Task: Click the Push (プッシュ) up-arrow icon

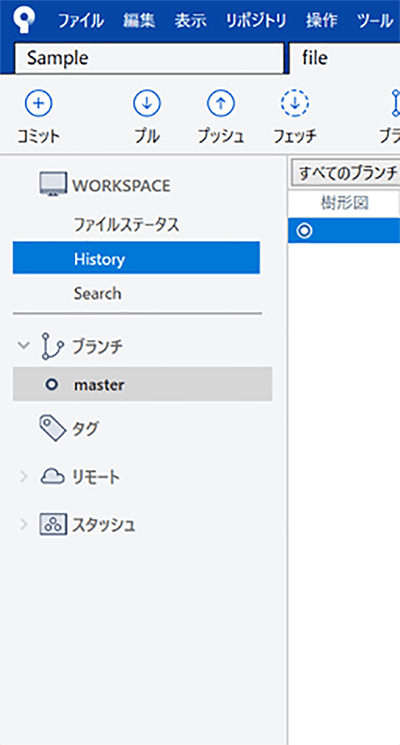Action: (x=221, y=103)
